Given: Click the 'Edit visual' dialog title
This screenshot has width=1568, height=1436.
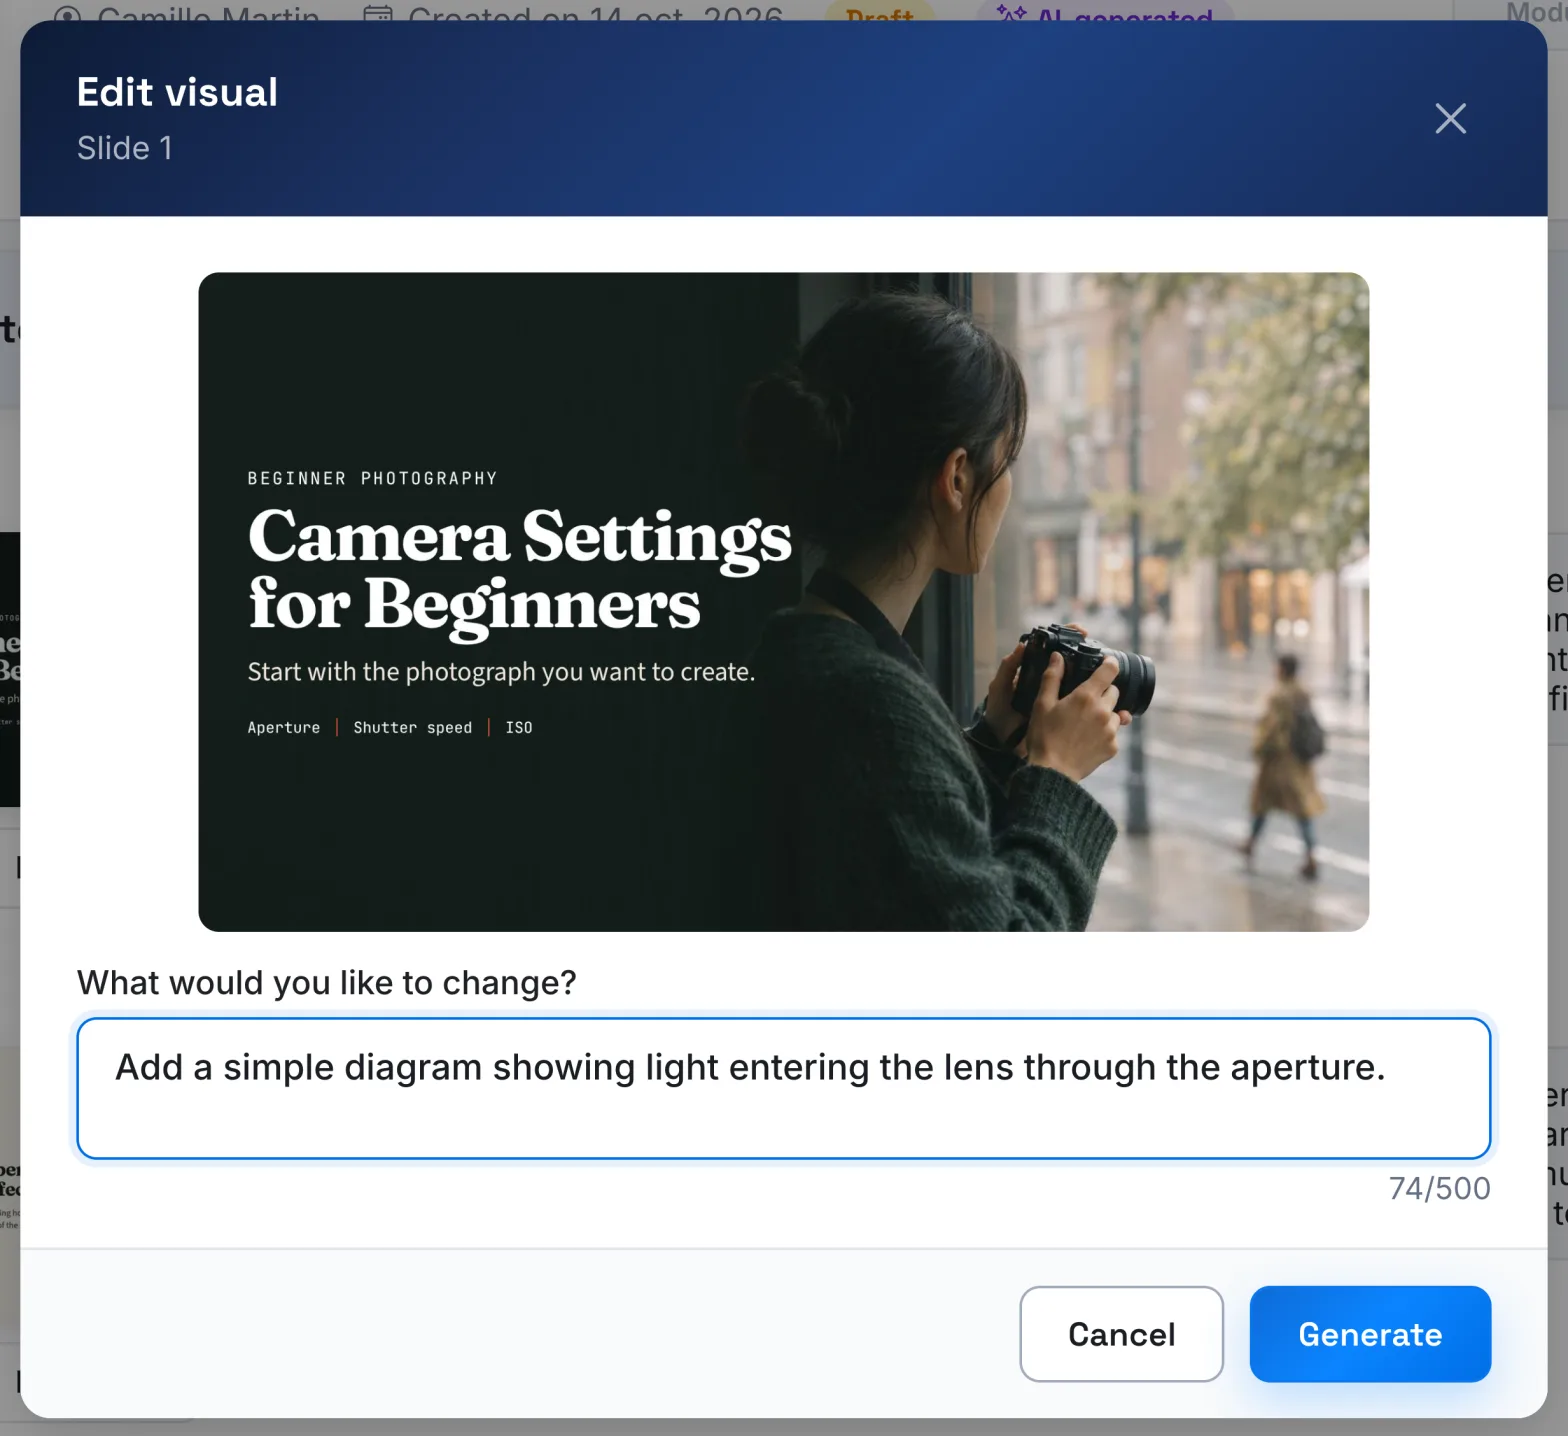Looking at the screenshot, I should pyautogui.click(x=178, y=92).
